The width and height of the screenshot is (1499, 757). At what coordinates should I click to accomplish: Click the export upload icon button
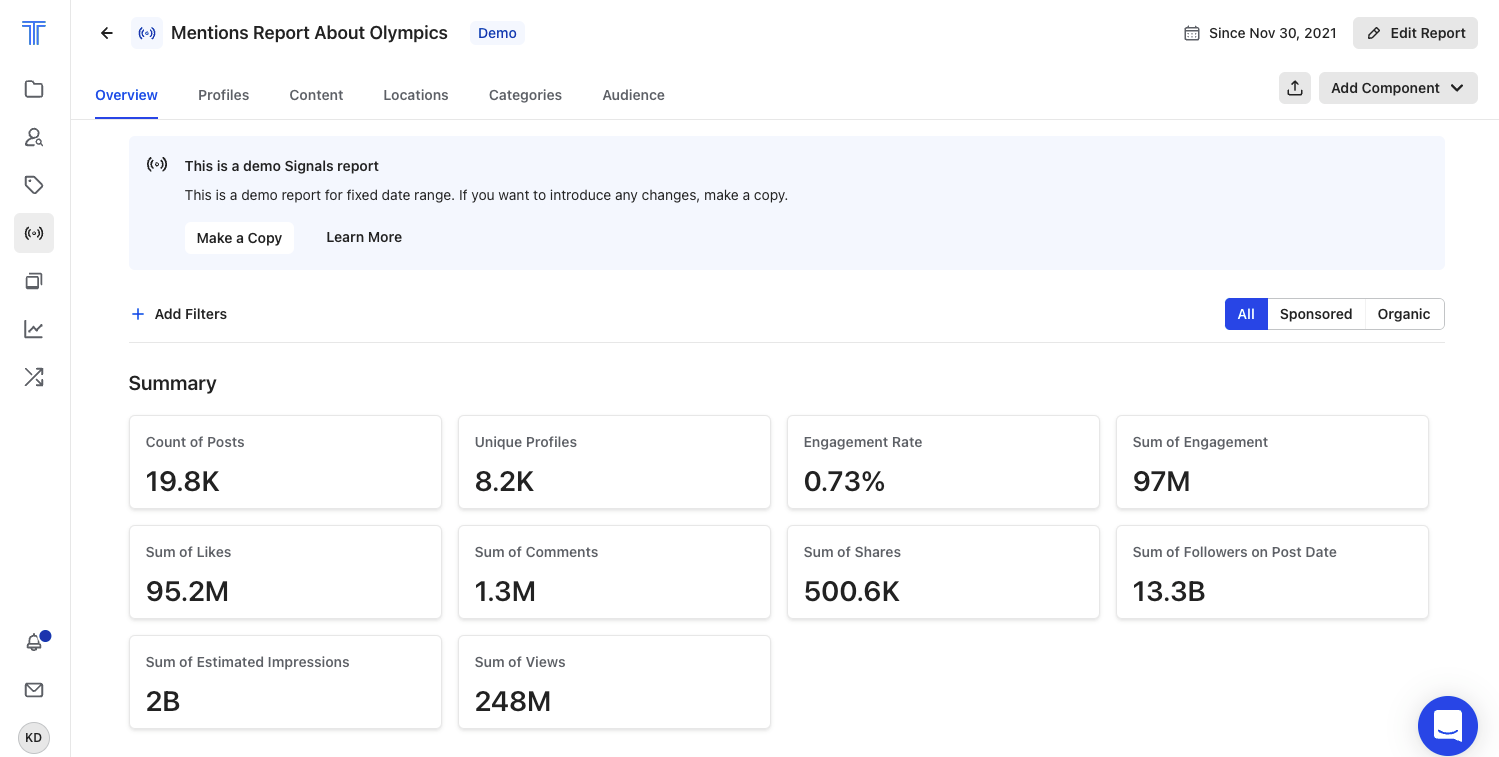pyautogui.click(x=1294, y=88)
